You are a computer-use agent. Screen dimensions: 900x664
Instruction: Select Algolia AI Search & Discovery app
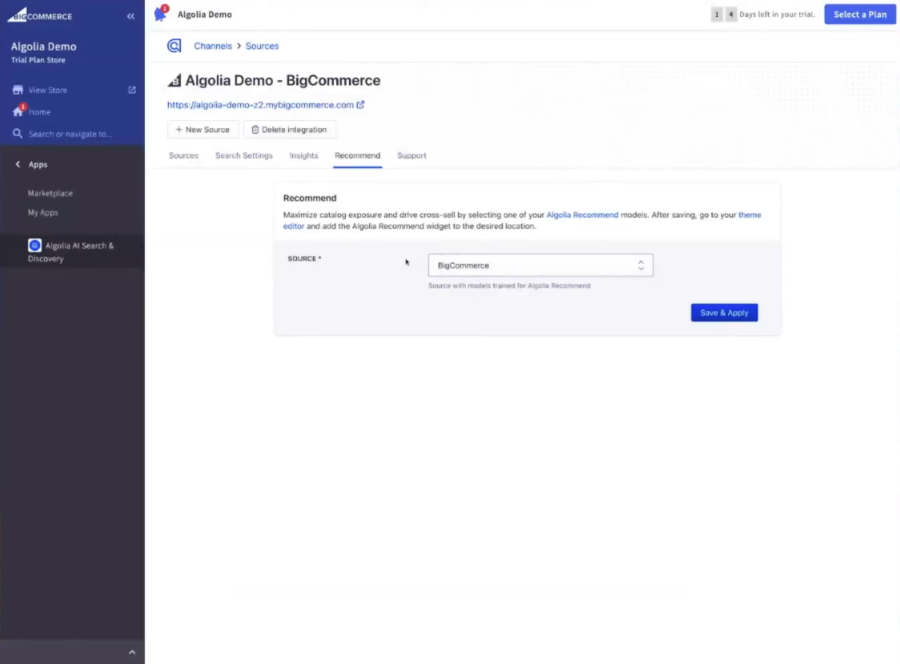click(x=71, y=251)
